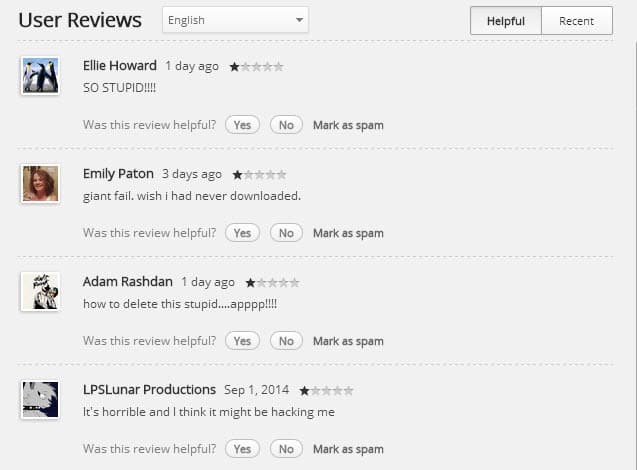
Task: Open Adam Rashdan's avatar image
Action: click(x=40, y=292)
